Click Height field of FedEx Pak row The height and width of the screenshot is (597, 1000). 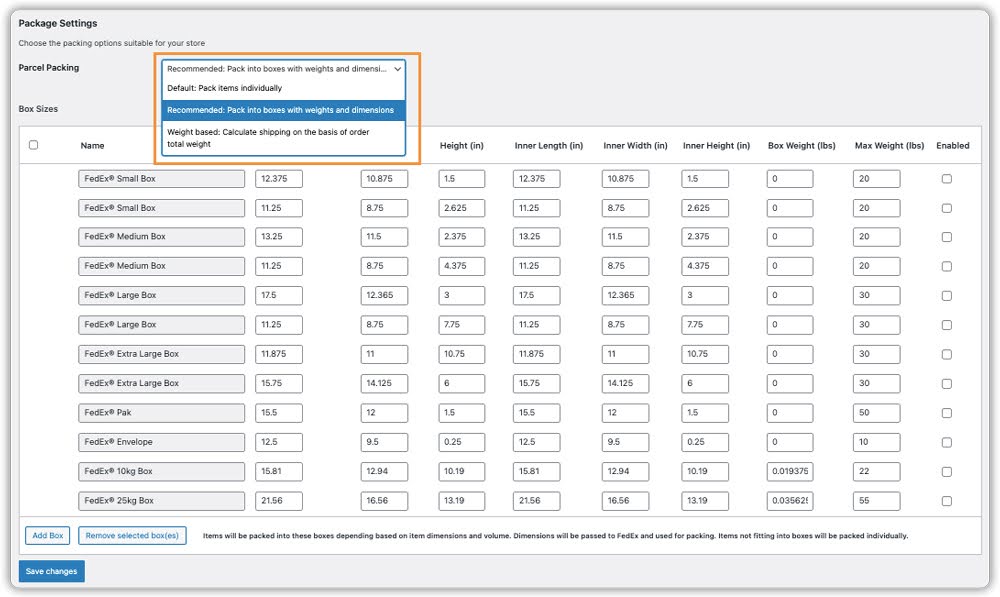click(x=460, y=412)
